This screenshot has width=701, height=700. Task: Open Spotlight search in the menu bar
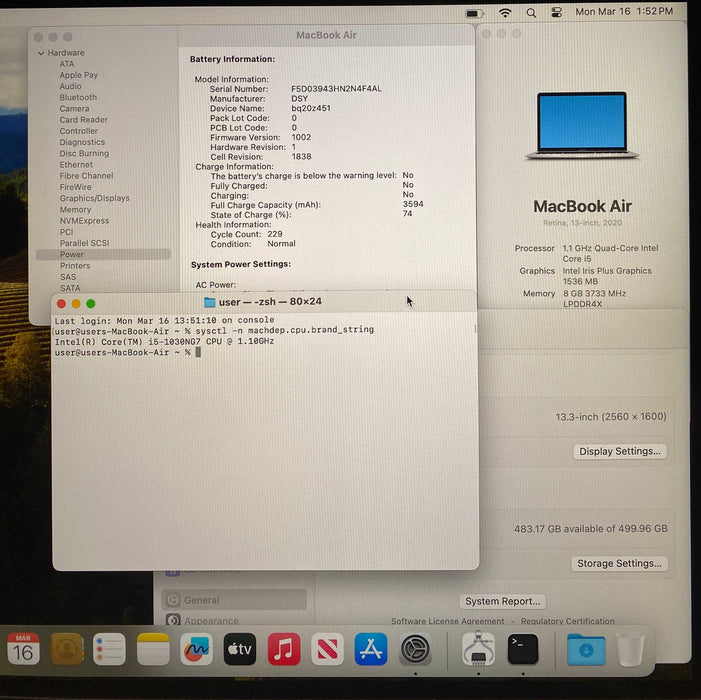(531, 13)
